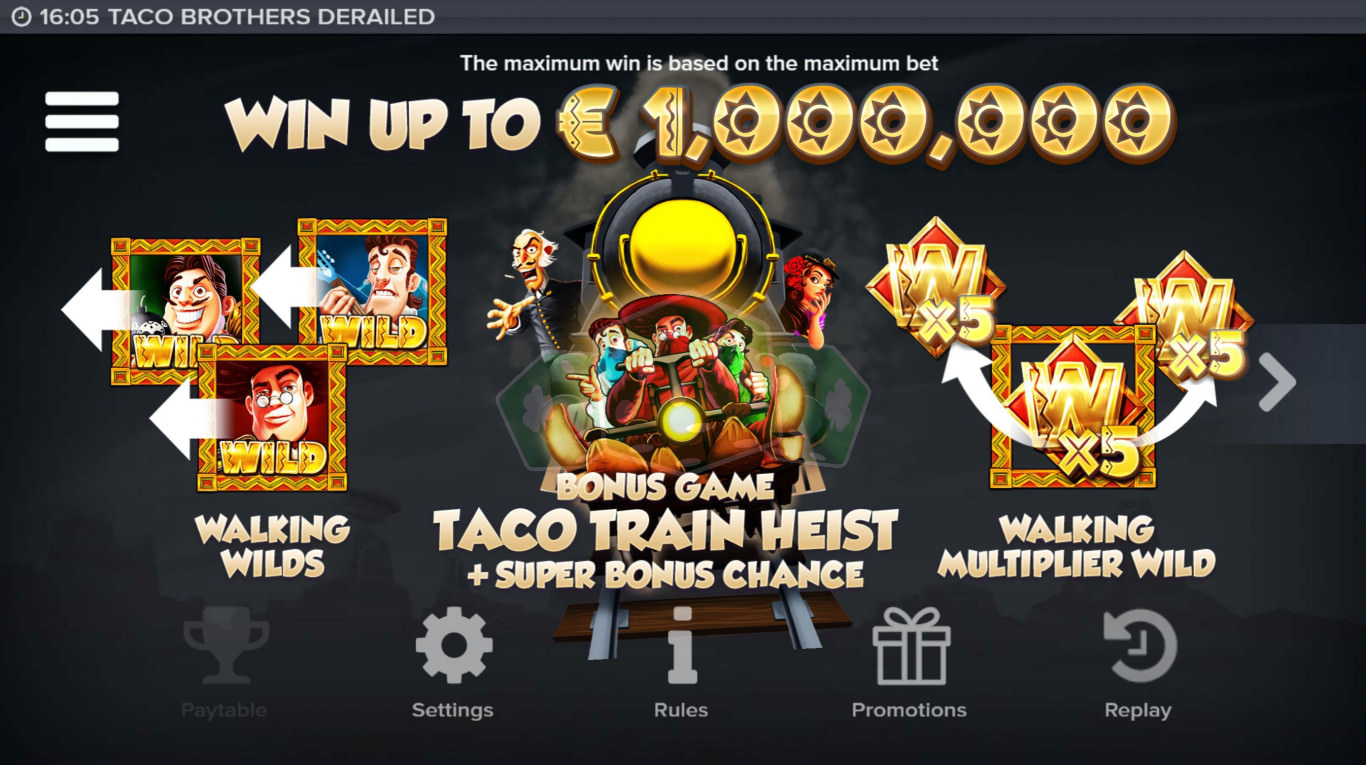Screen dimensions: 1366x765
Task: Advance to next feature slide arrow
Action: [1277, 382]
